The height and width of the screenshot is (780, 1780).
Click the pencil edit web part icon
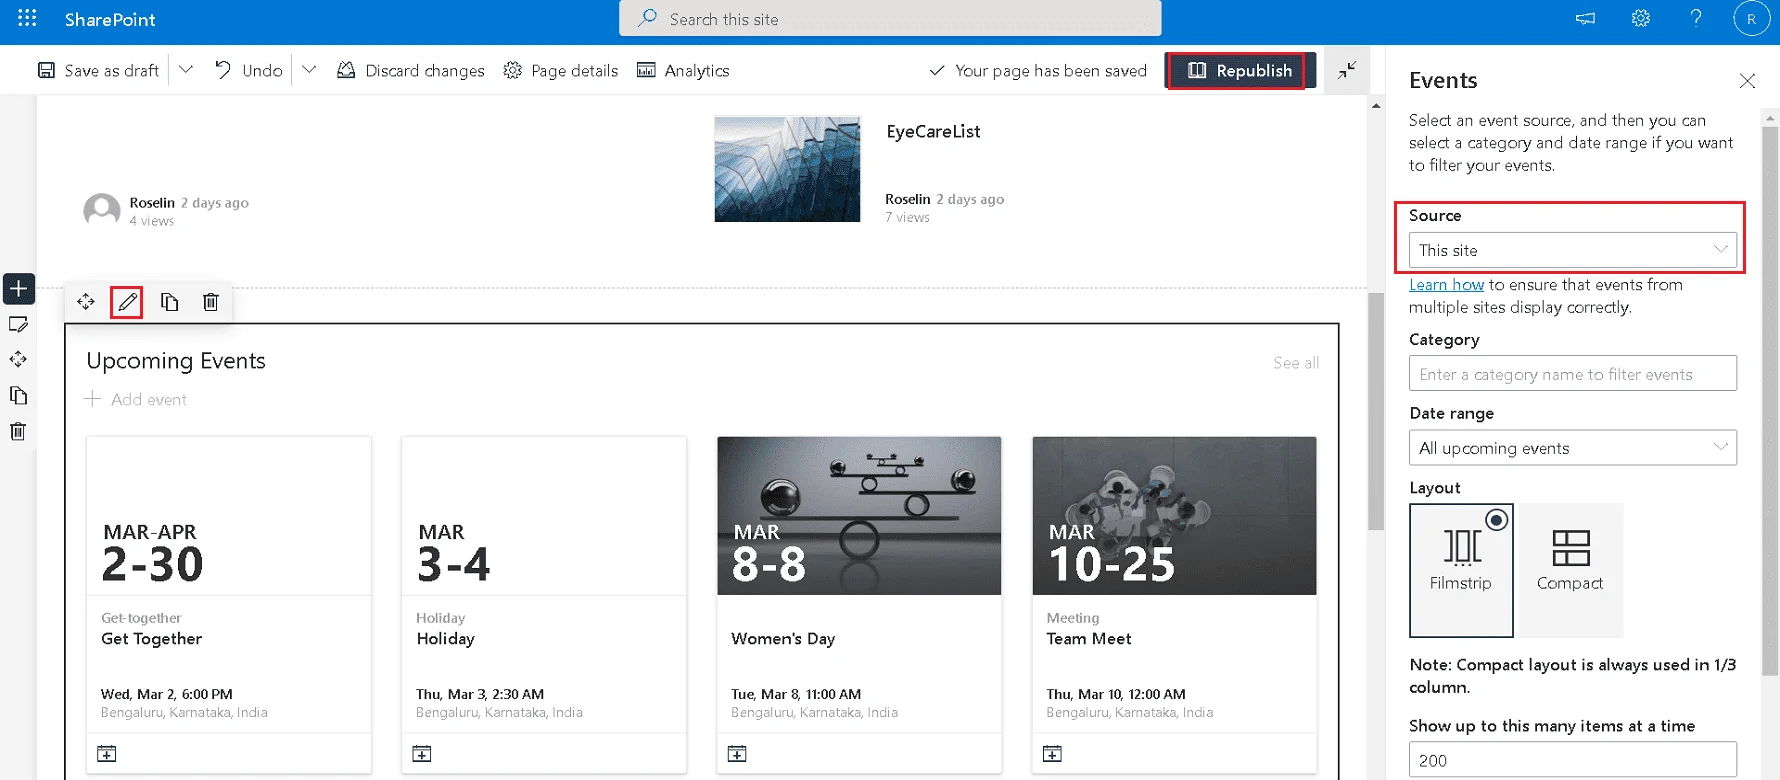[127, 301]
